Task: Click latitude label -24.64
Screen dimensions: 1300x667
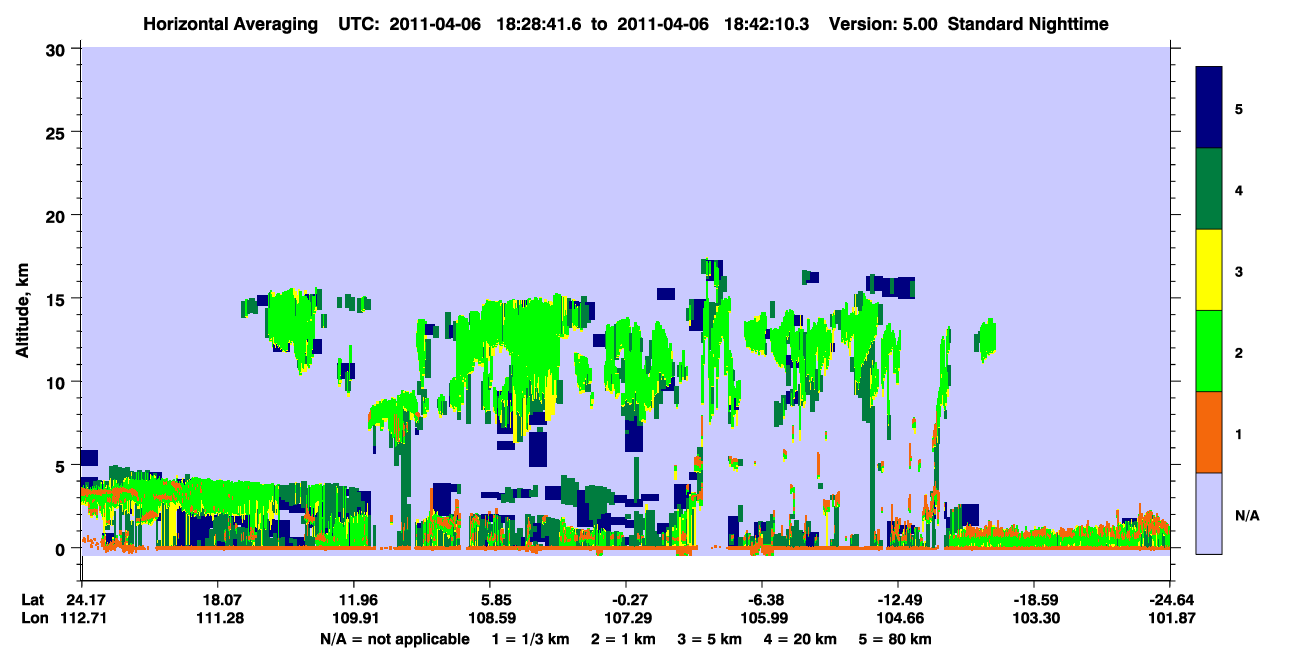Action: (1169, 600)
